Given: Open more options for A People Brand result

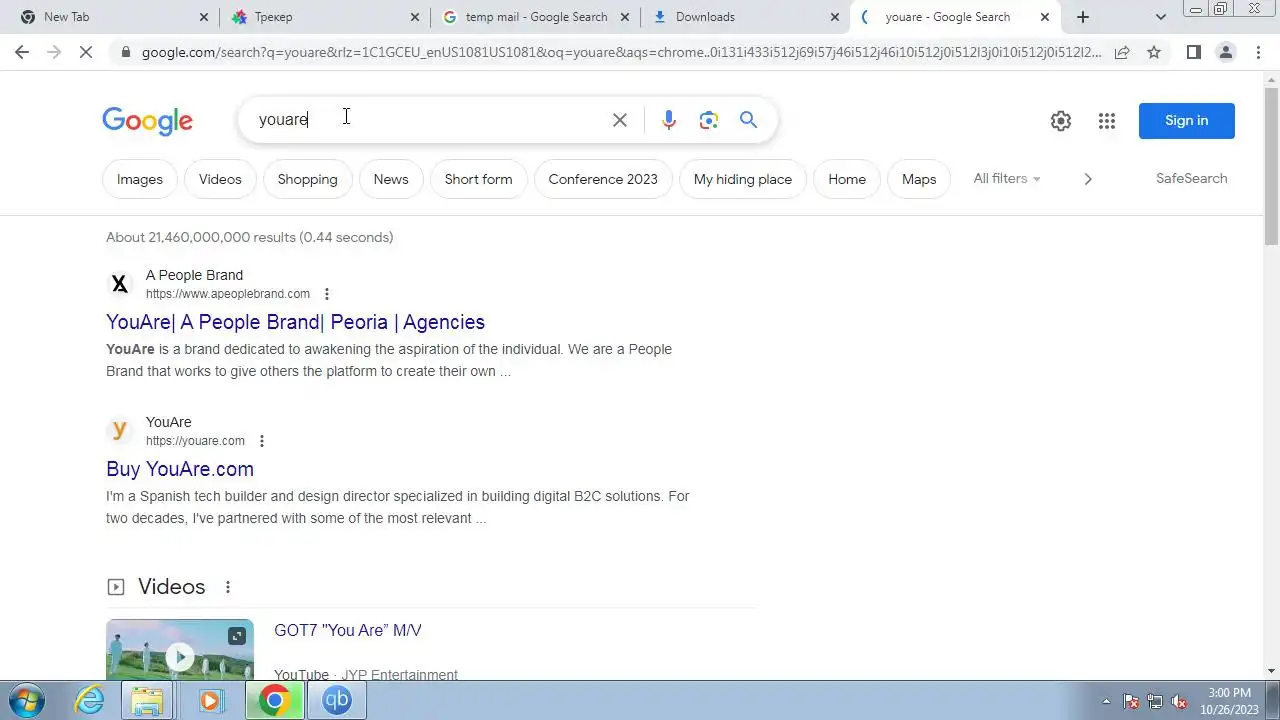Looking at the screenshot, I should (326, 294).
